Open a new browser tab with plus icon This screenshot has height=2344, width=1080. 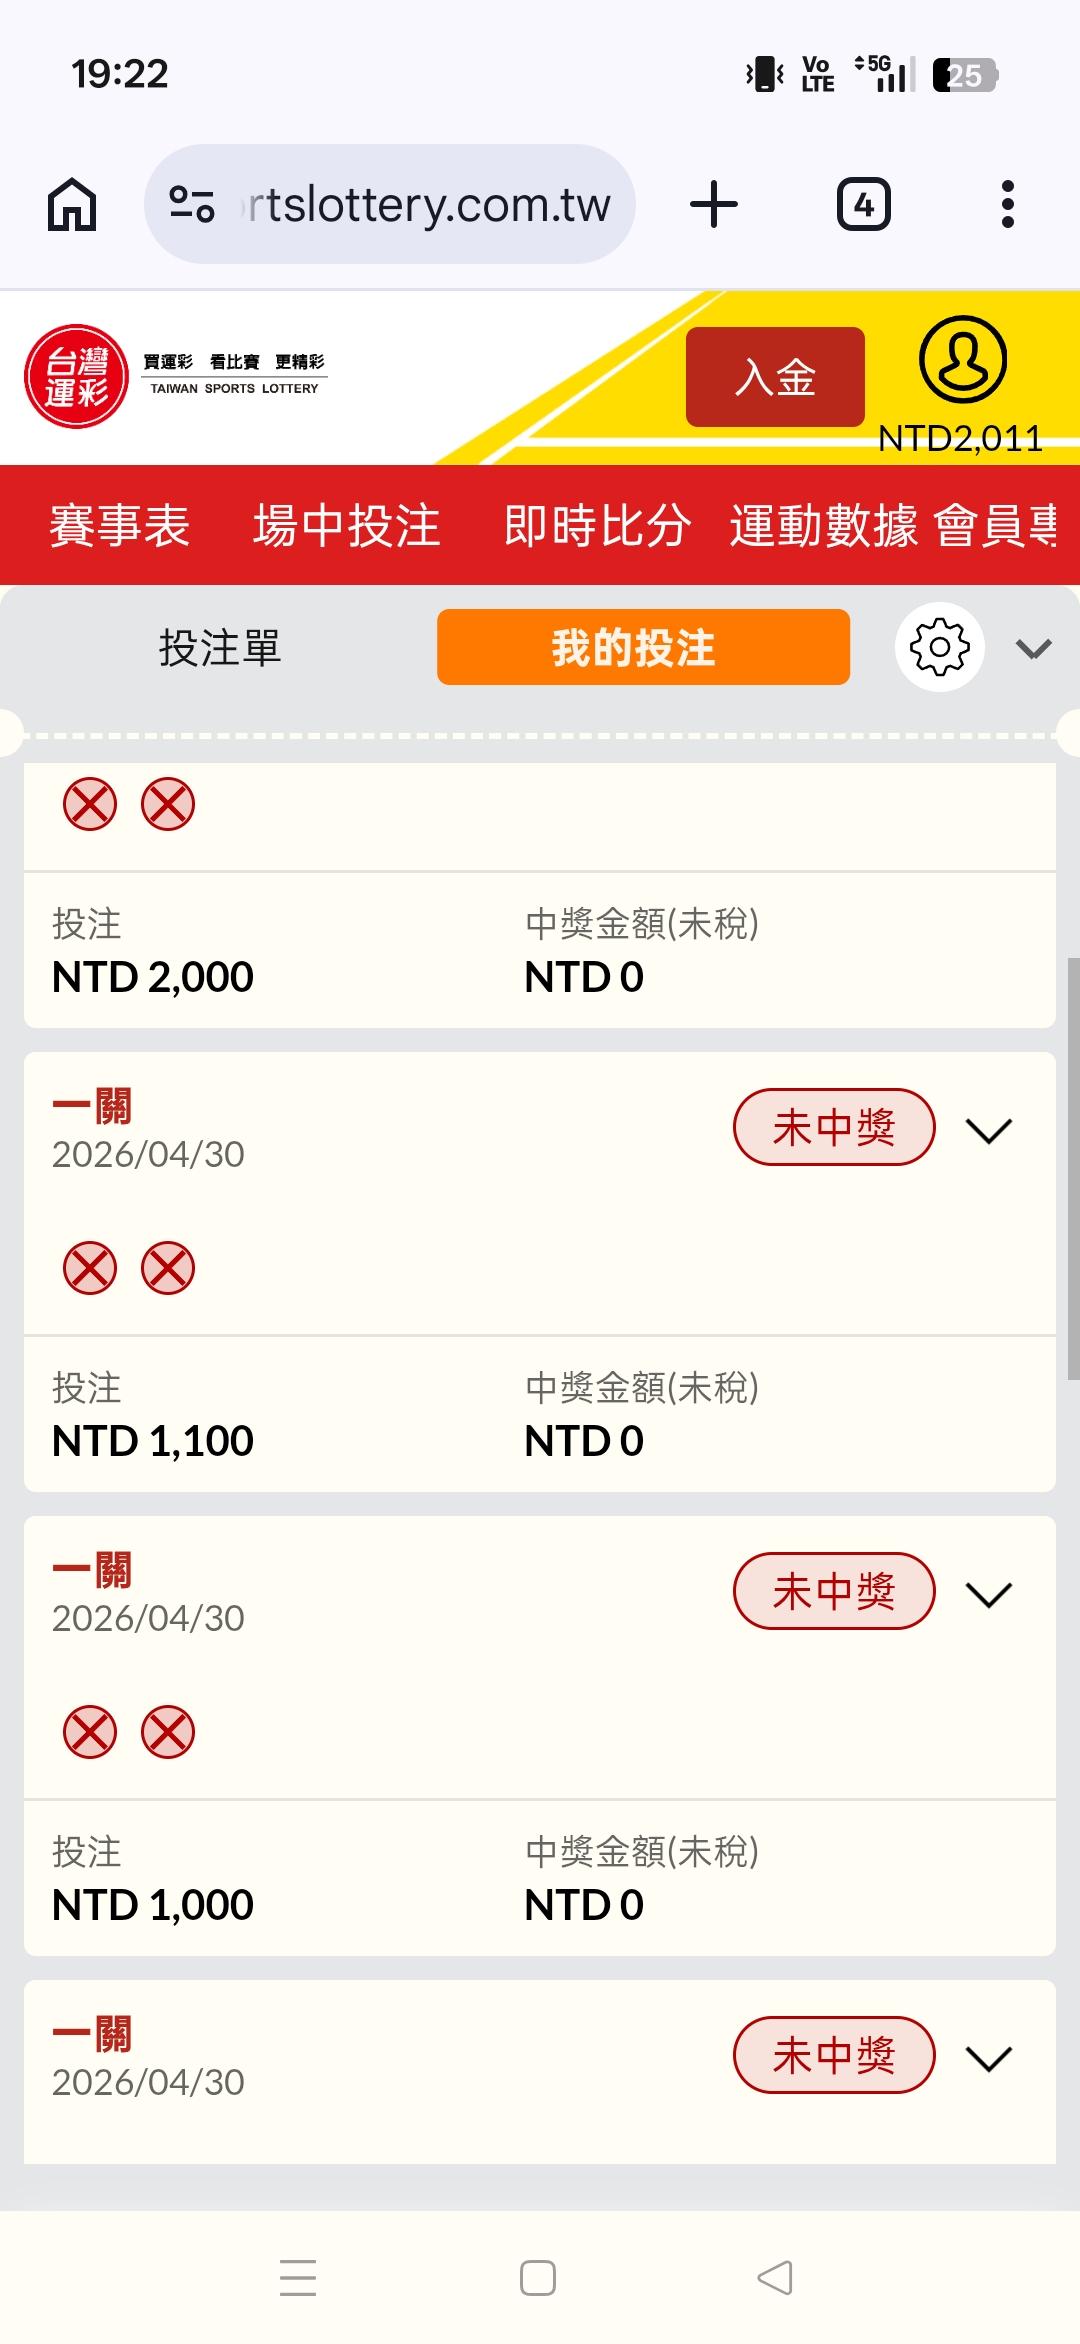pyautogui.click(x=714, y=205)
